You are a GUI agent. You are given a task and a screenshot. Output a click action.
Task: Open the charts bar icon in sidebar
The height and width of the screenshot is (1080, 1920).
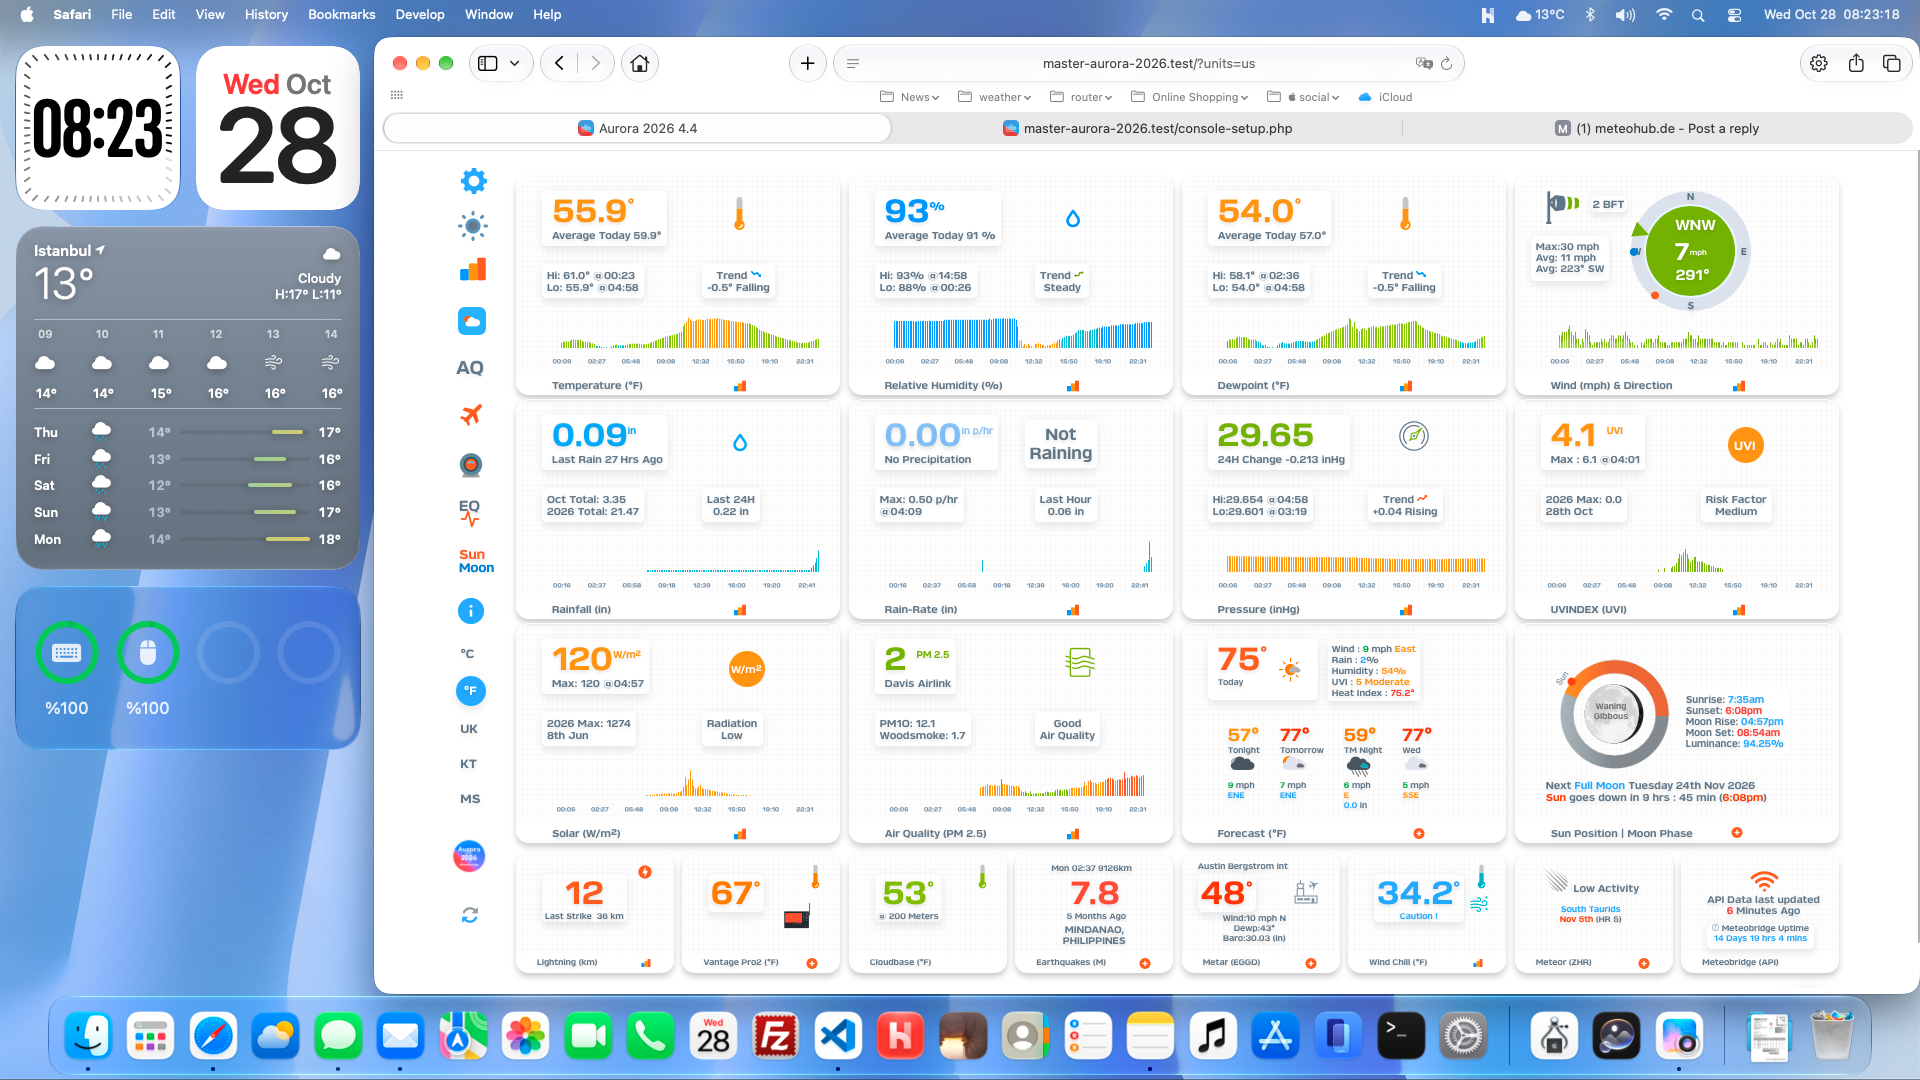click(x=472, y=270)
